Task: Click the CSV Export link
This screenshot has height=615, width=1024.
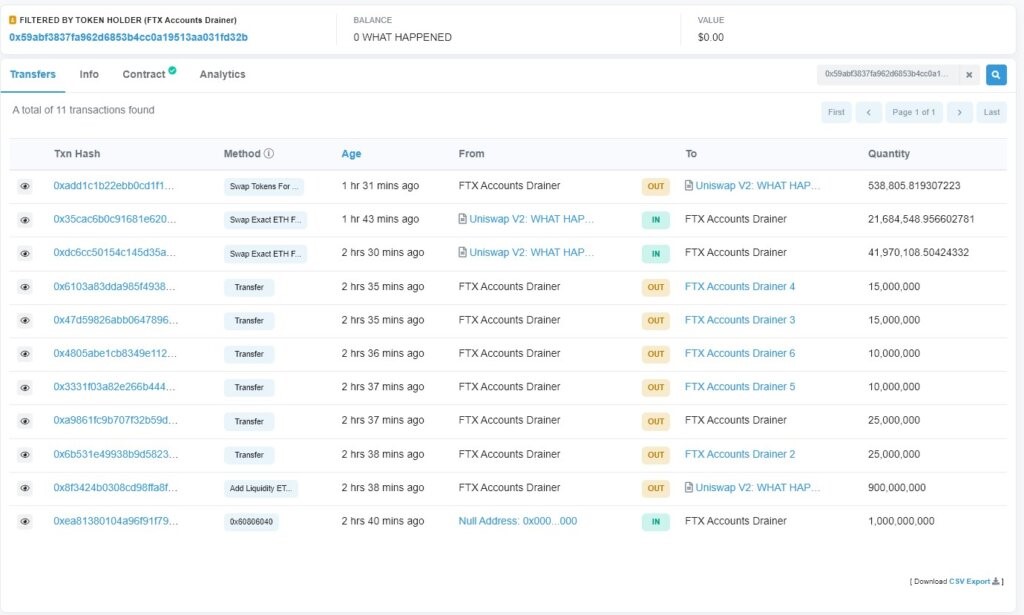Action: 969,581
